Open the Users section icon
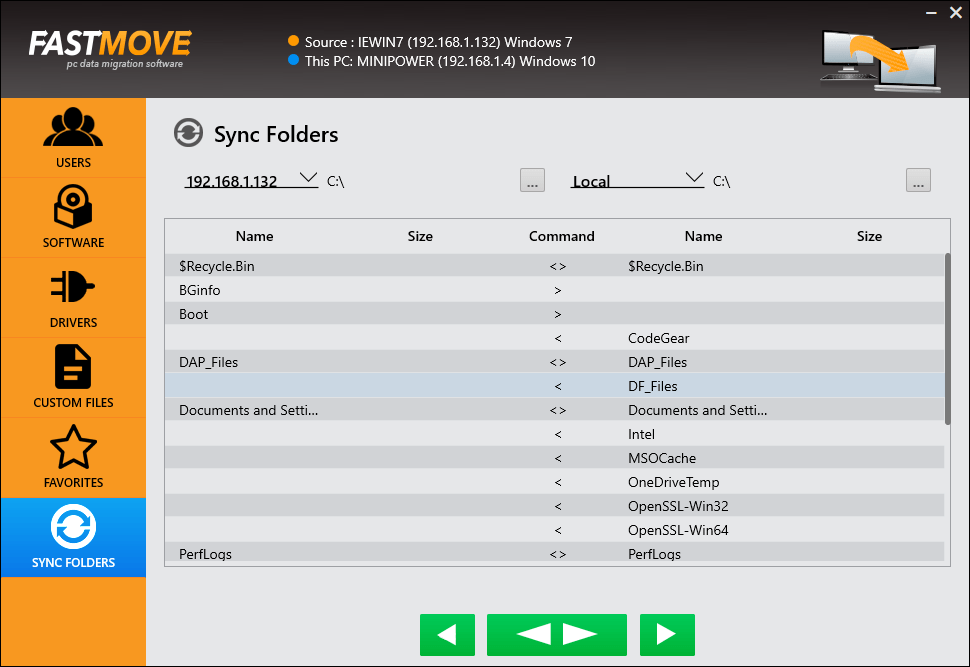This screenshot has height=667, width=970. pos(73,127)
